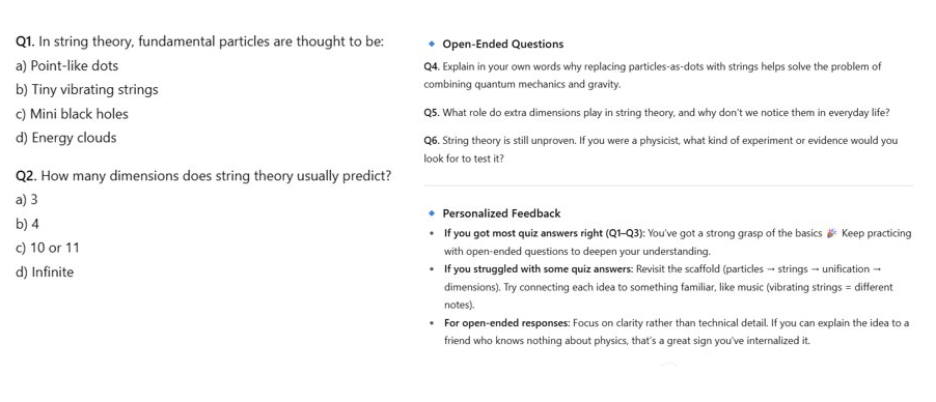Screen dimensions: 936x402
Task: Click the Q6 string theory unproven question
Action: coord(660,141)
